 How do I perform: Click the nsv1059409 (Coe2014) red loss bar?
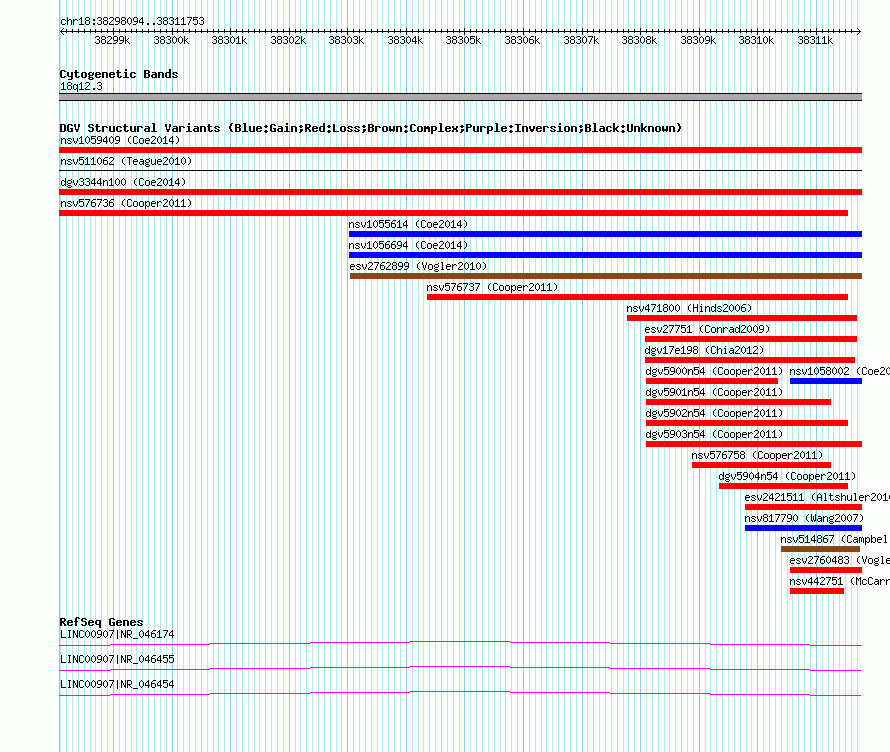click(460, 150)
